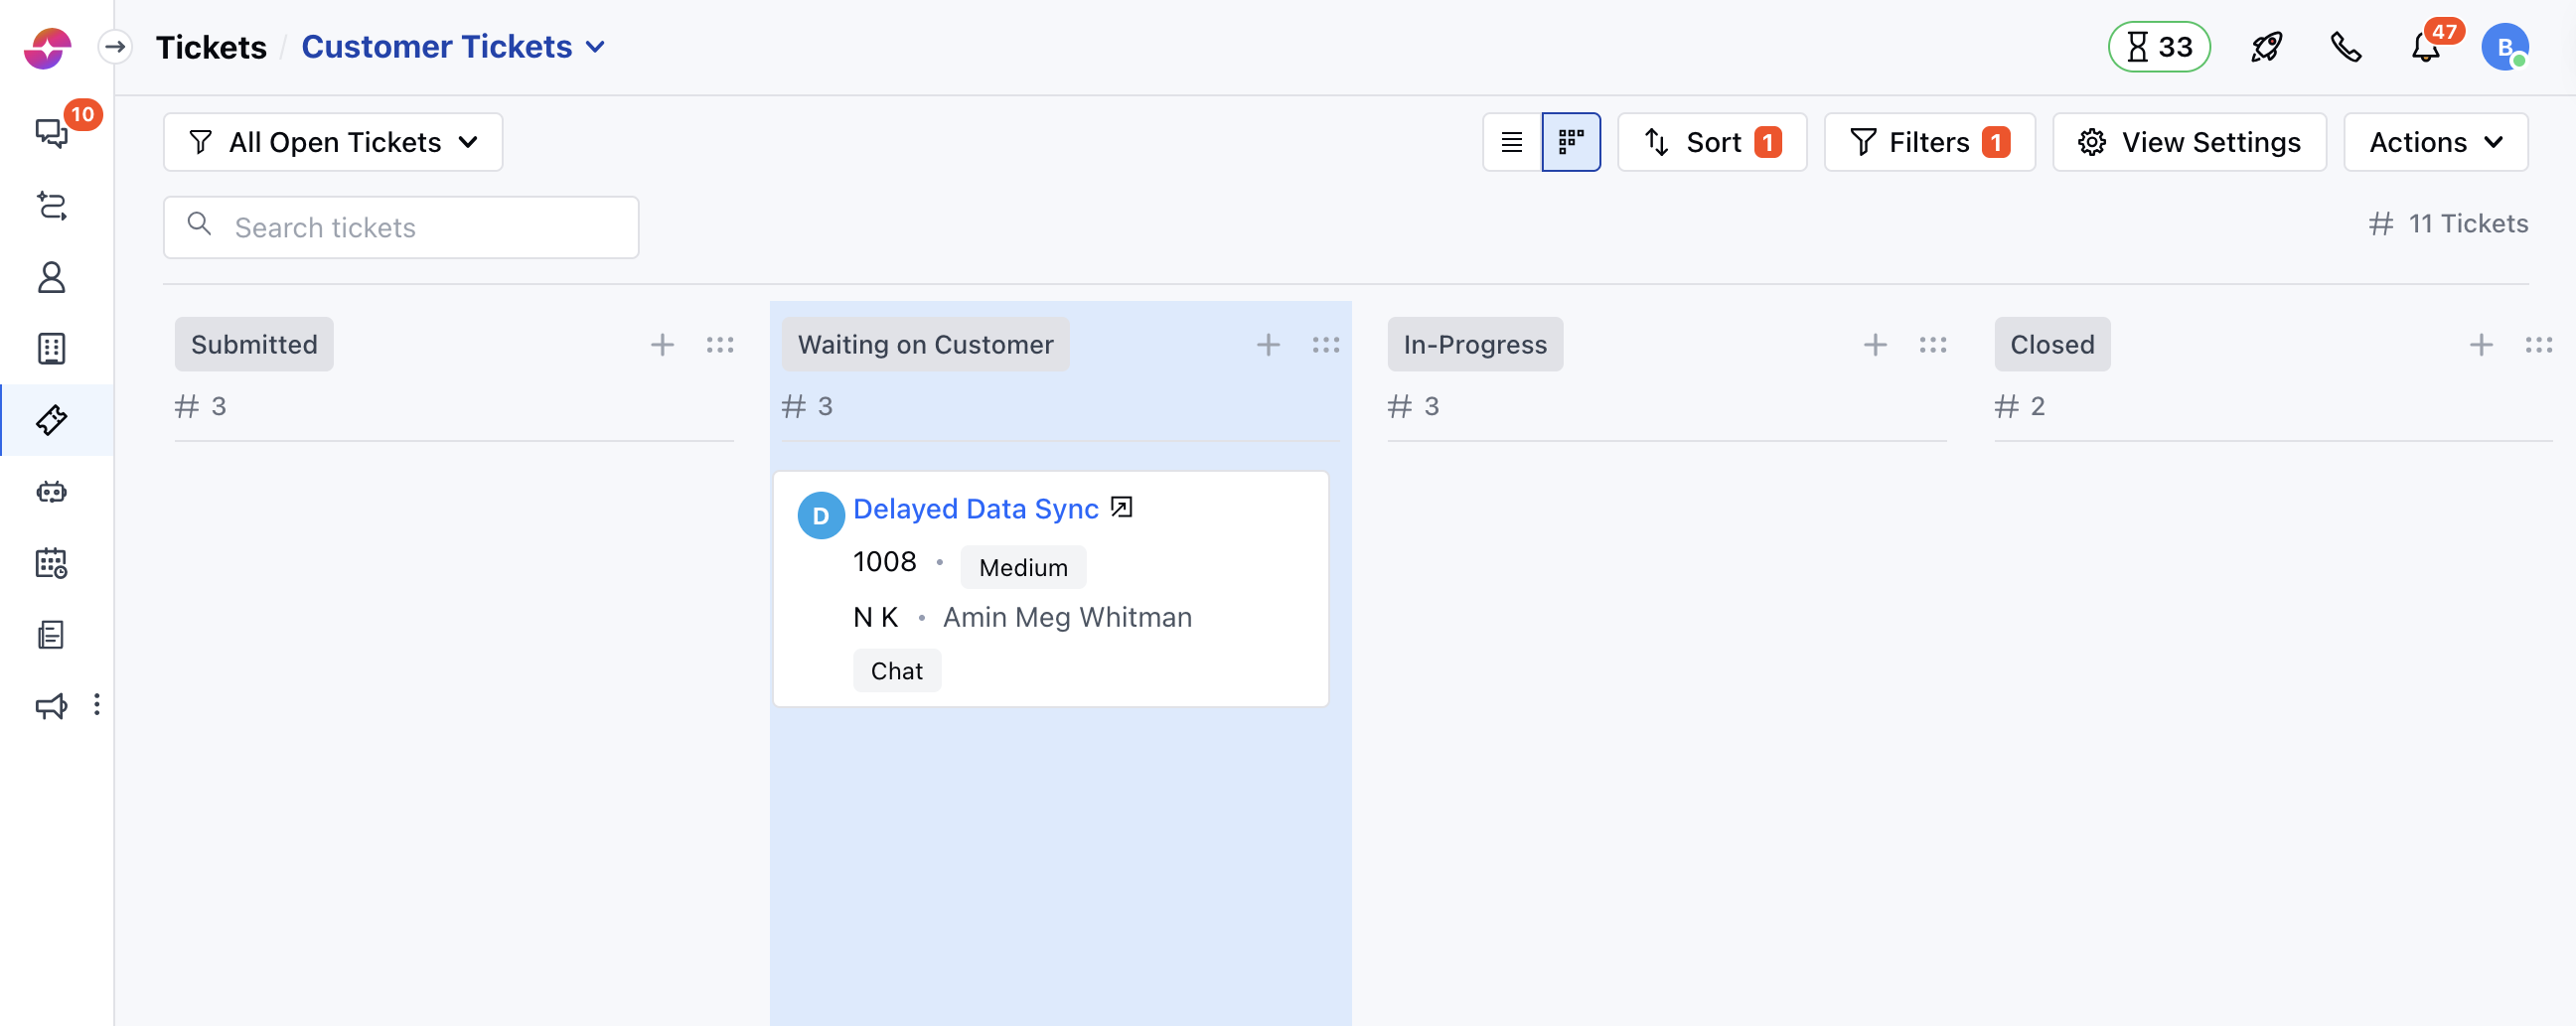Add a ticket to Waiting on Customer column
Image resolution: width=2576 pixels, height=1026 pixels.
pos(1268,345)
